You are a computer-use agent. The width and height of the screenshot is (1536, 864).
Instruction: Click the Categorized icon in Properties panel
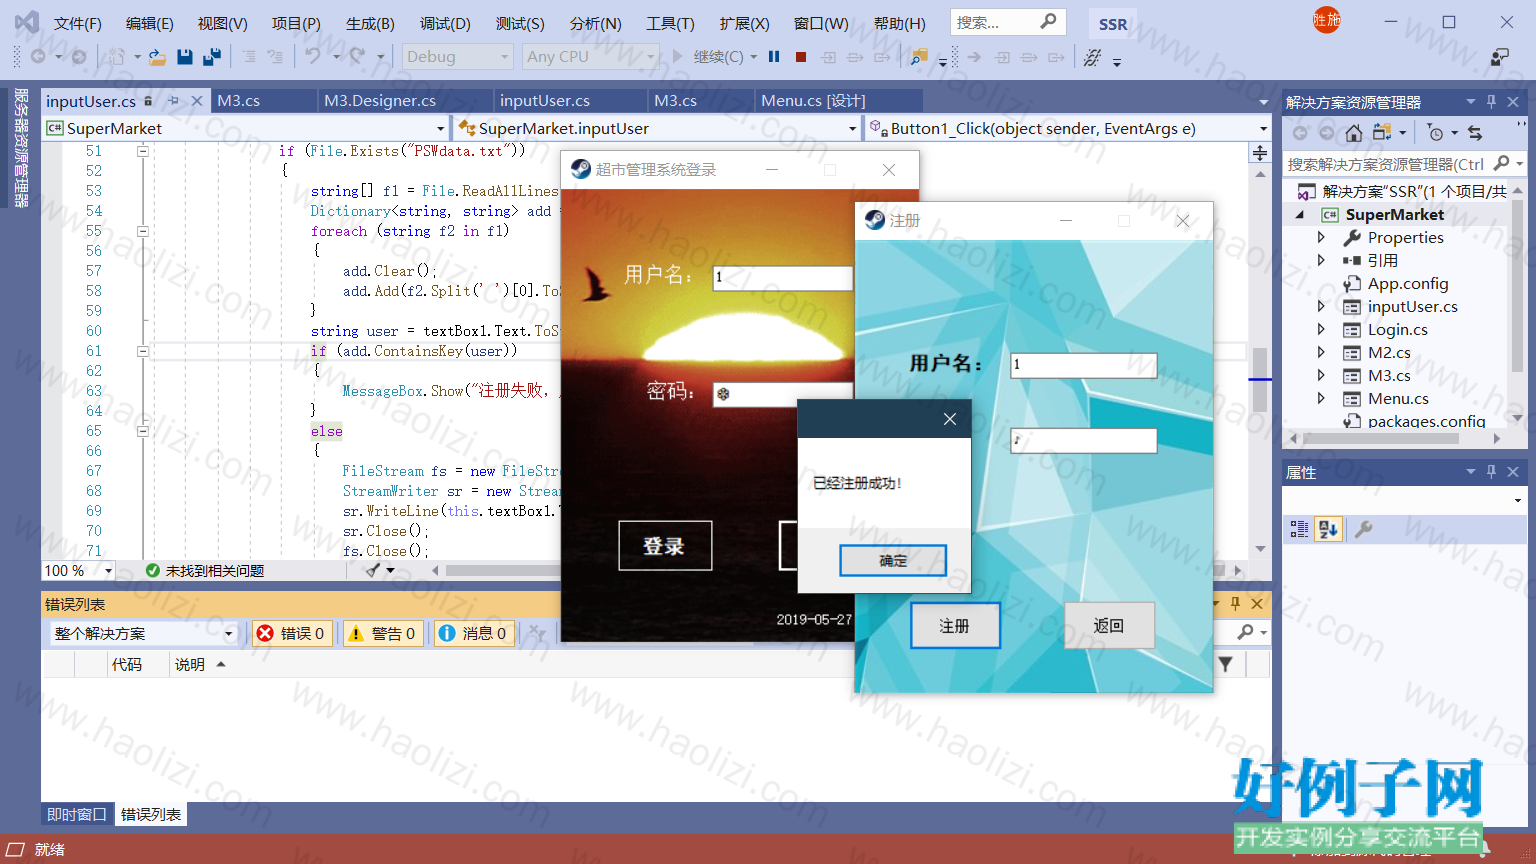(x=1299, y=529)
